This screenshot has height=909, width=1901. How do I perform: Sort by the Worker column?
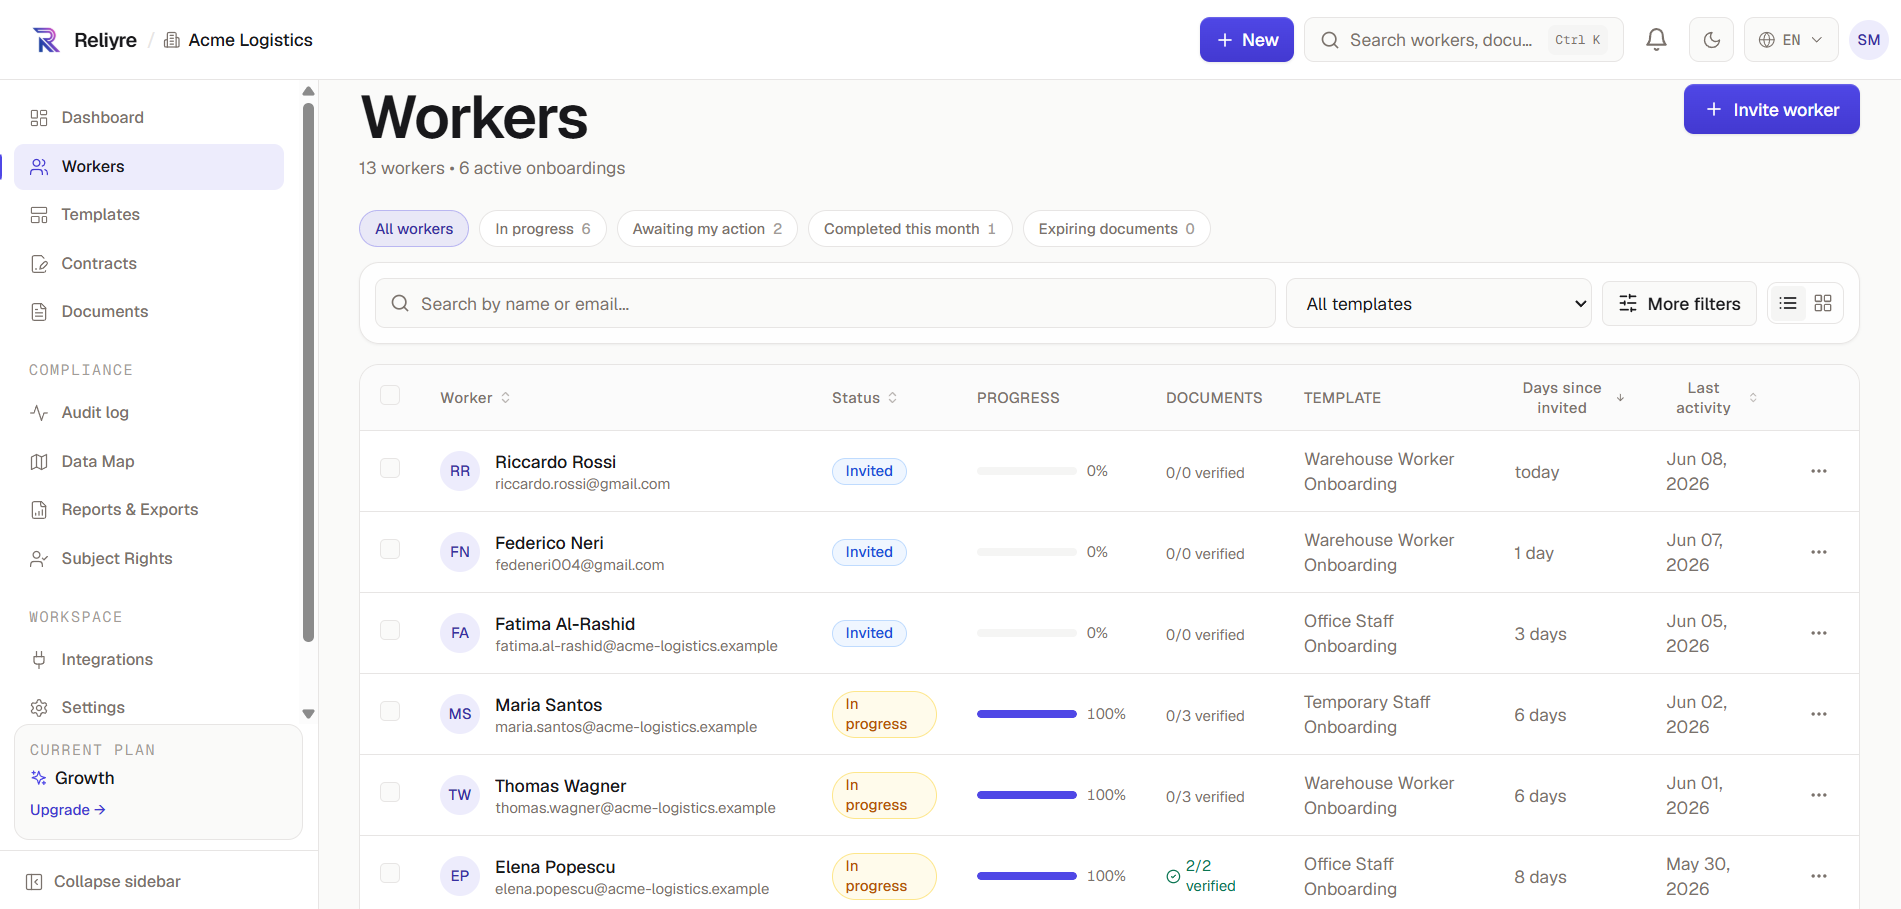pos(475,398)
